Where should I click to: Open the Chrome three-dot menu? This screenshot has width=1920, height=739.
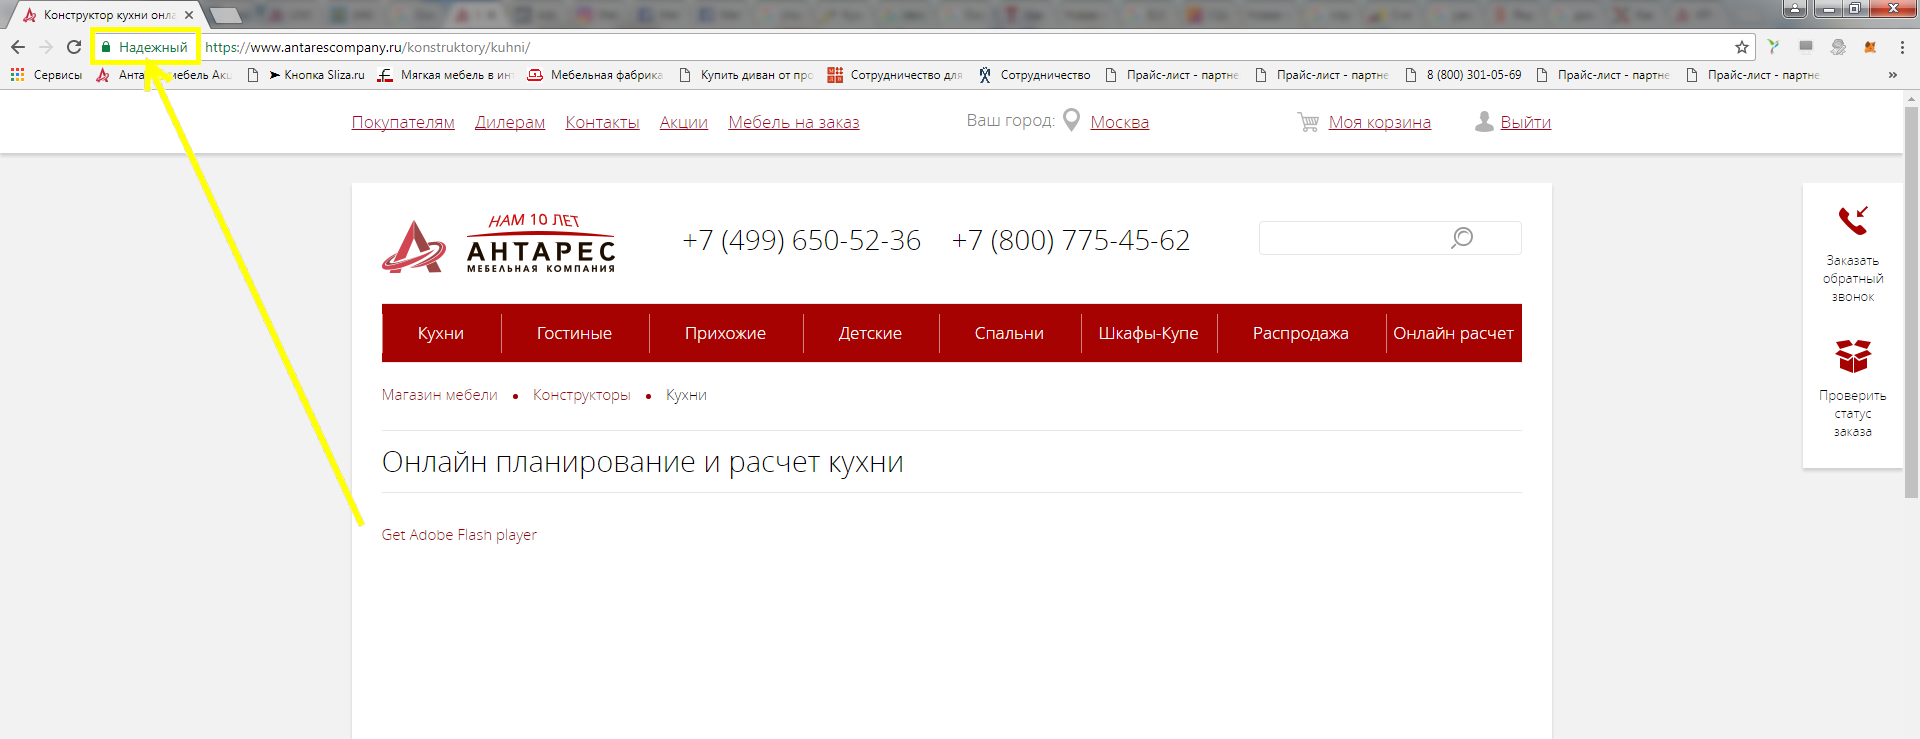coord(1902,47)
